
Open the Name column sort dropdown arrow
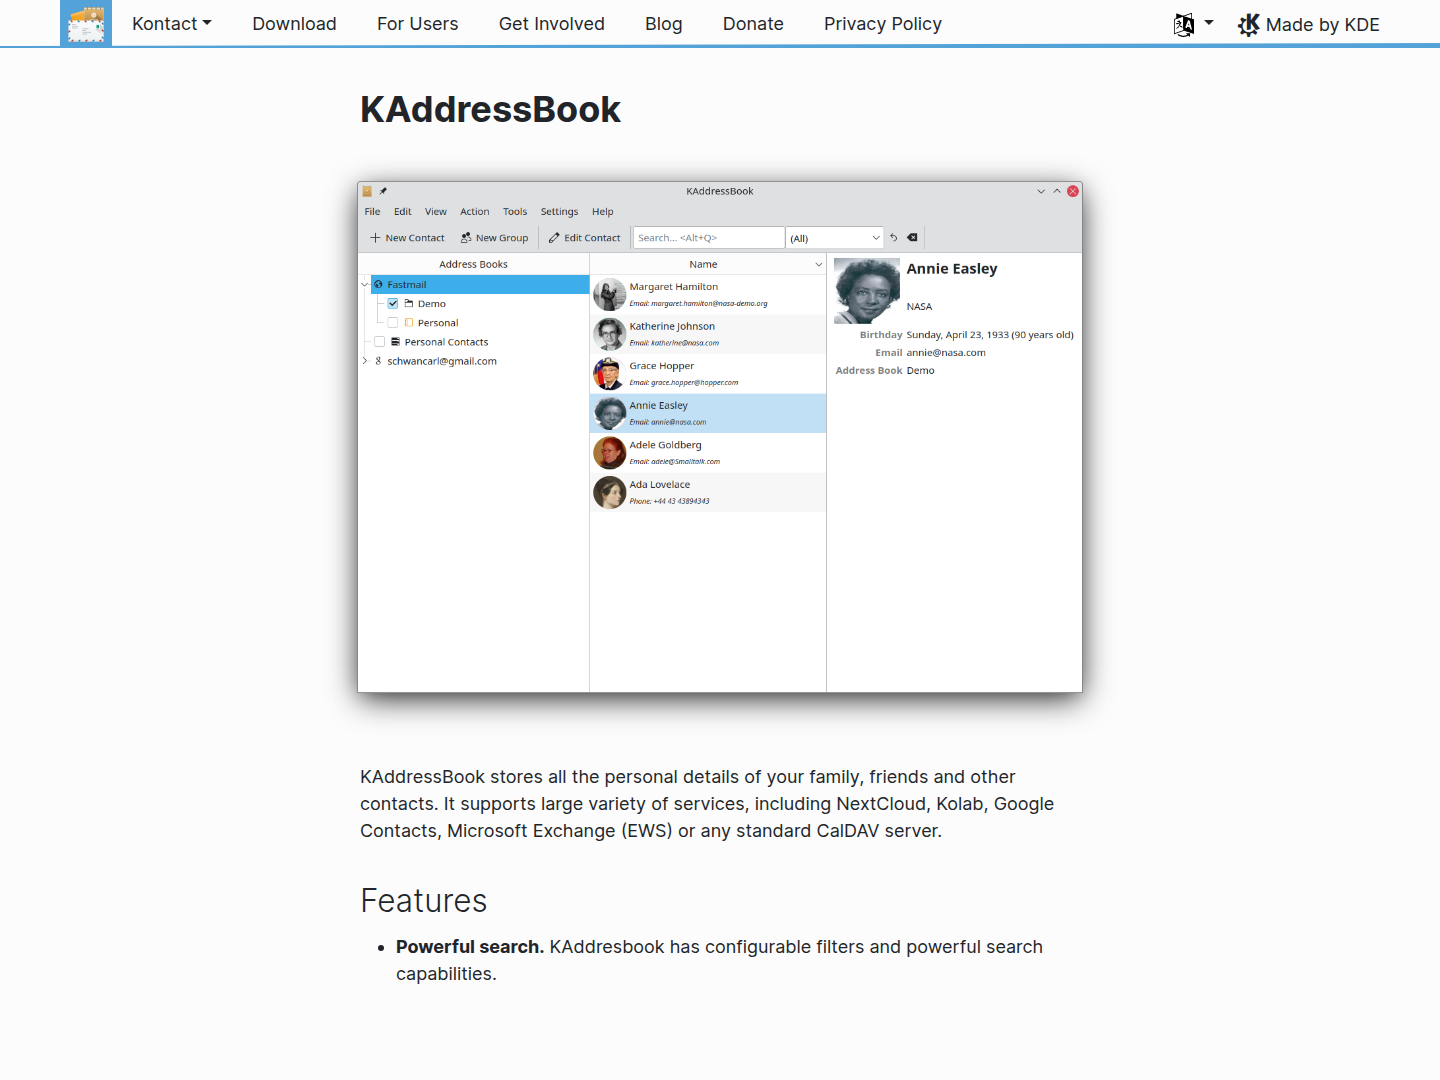click(x=818, y=265)
